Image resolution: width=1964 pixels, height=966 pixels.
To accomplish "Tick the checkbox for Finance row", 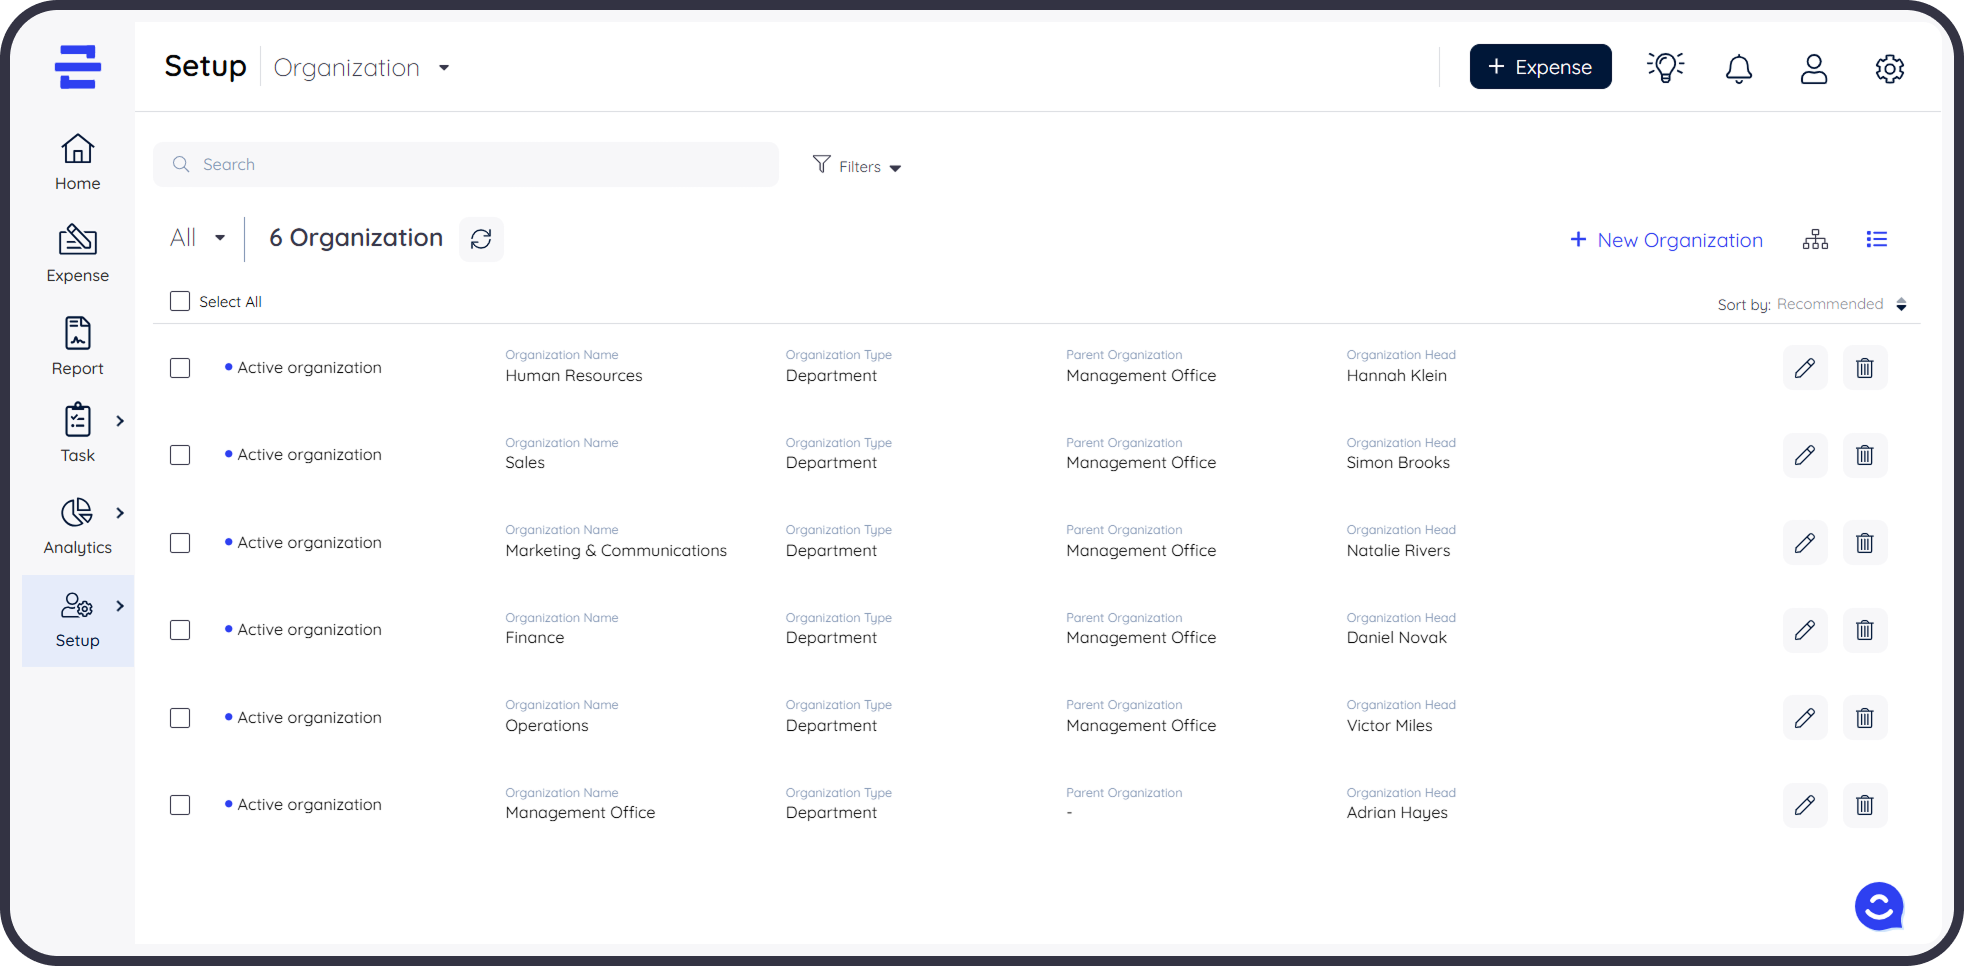I will [180, 630].
